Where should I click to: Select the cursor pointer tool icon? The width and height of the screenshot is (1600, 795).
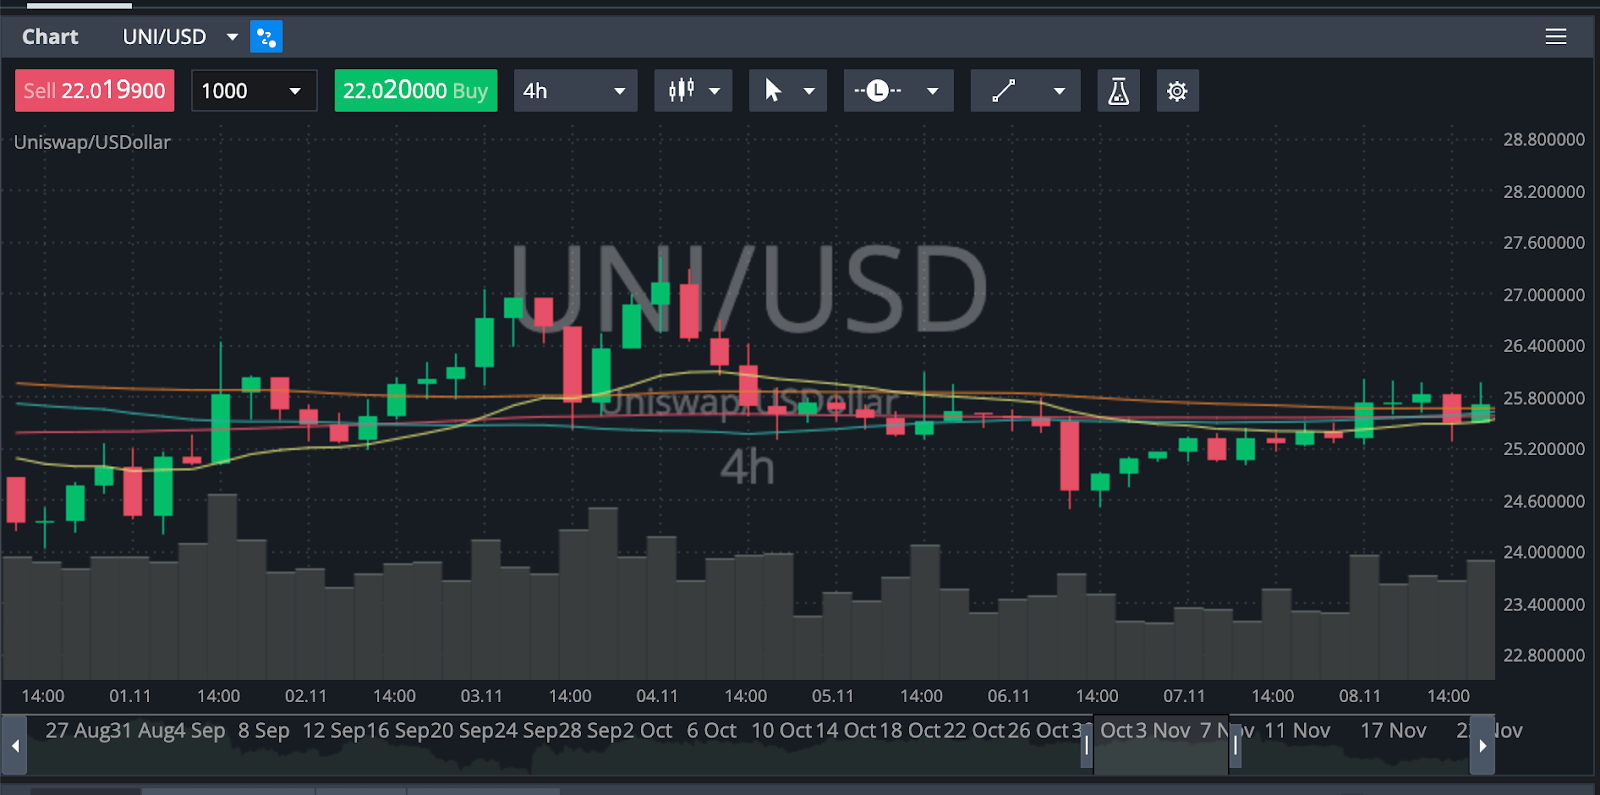click(773, 91)
